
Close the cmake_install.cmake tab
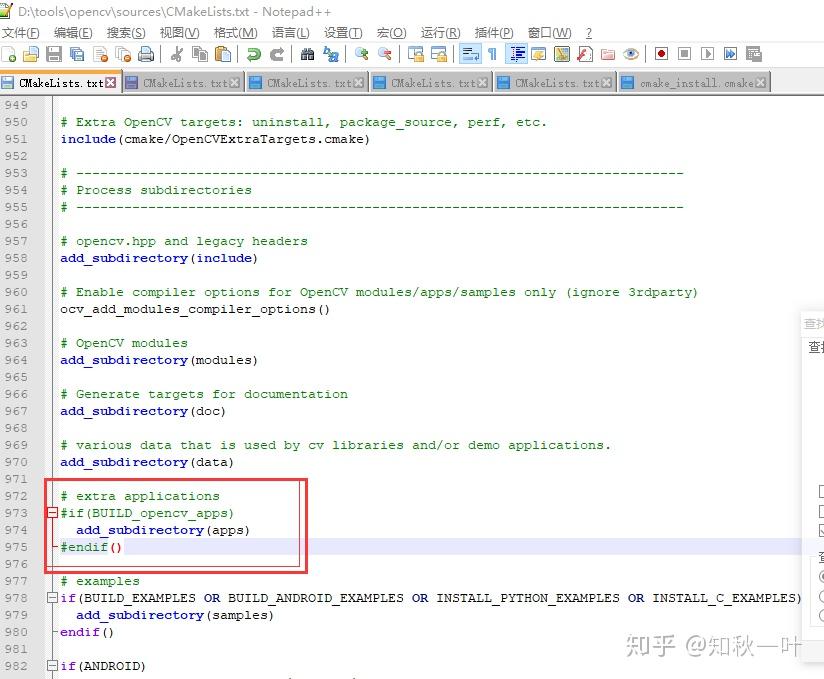[x=760, y=83]
